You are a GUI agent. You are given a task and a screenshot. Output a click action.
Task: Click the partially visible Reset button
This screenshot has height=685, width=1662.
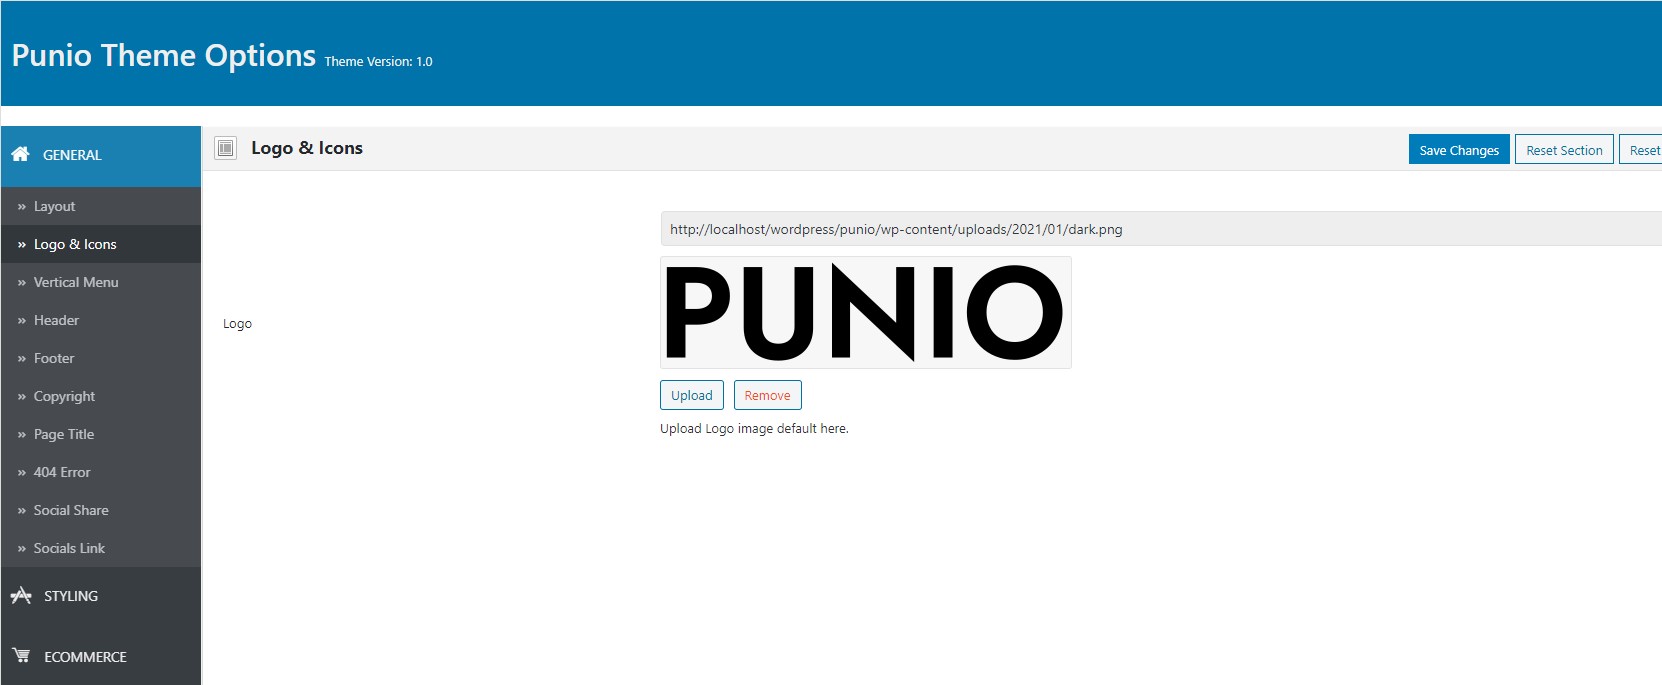[1641, 150]
